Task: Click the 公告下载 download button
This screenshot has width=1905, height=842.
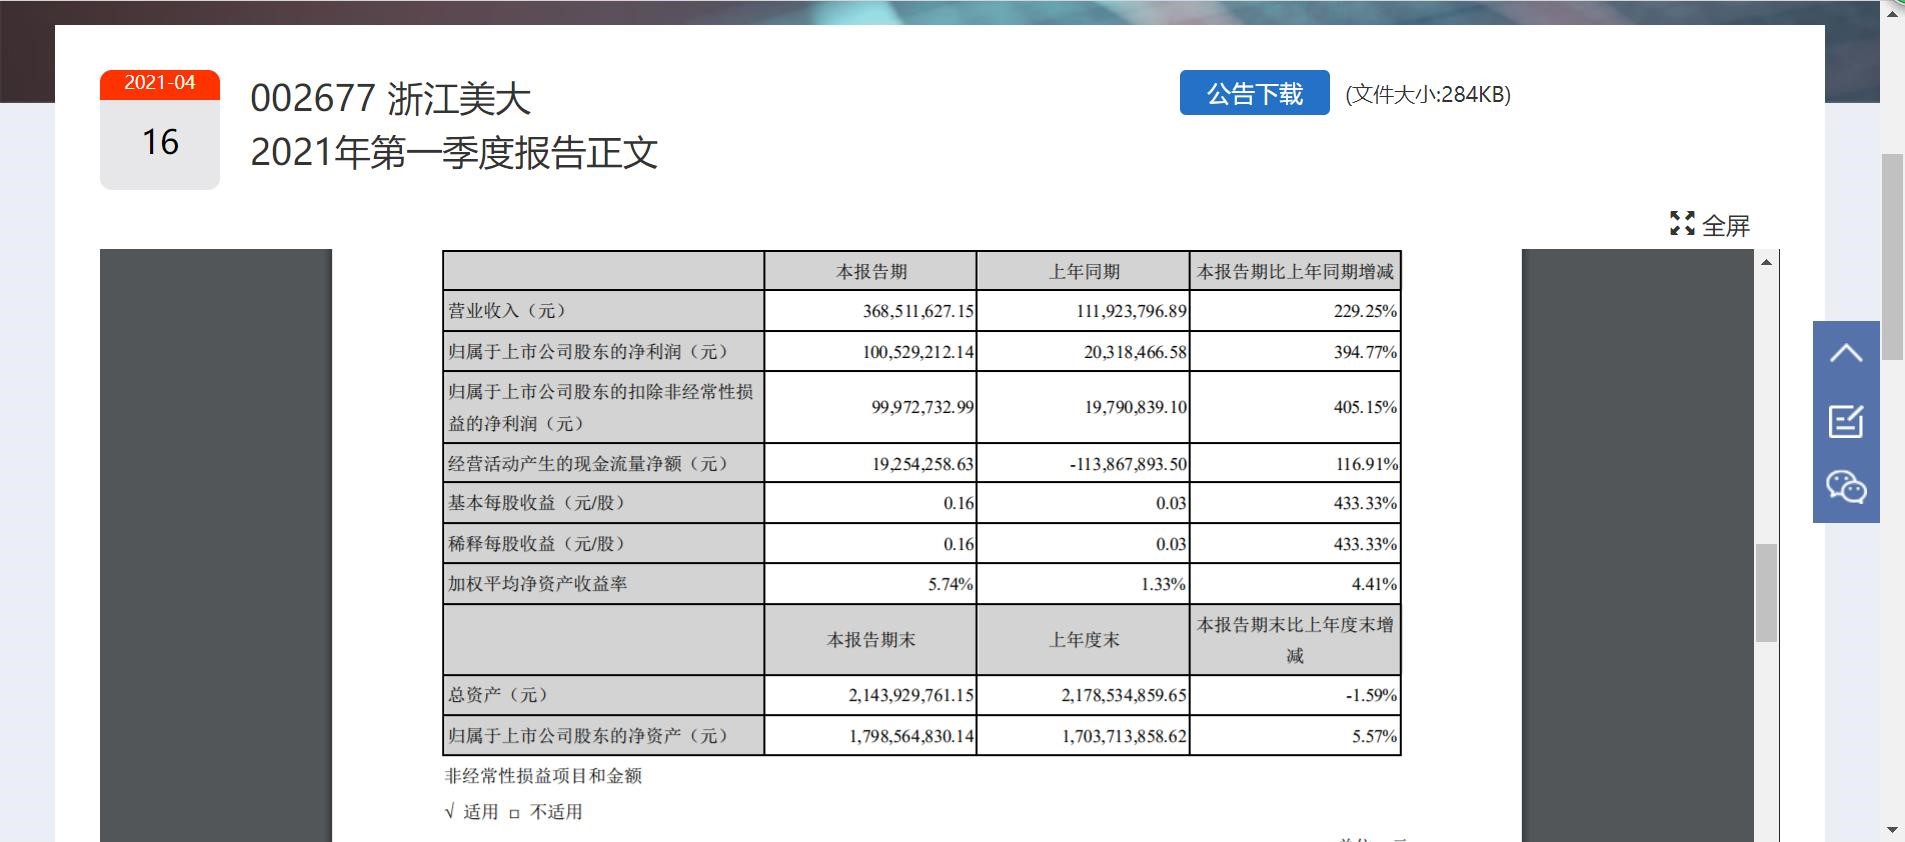Action: point(1254,93)
